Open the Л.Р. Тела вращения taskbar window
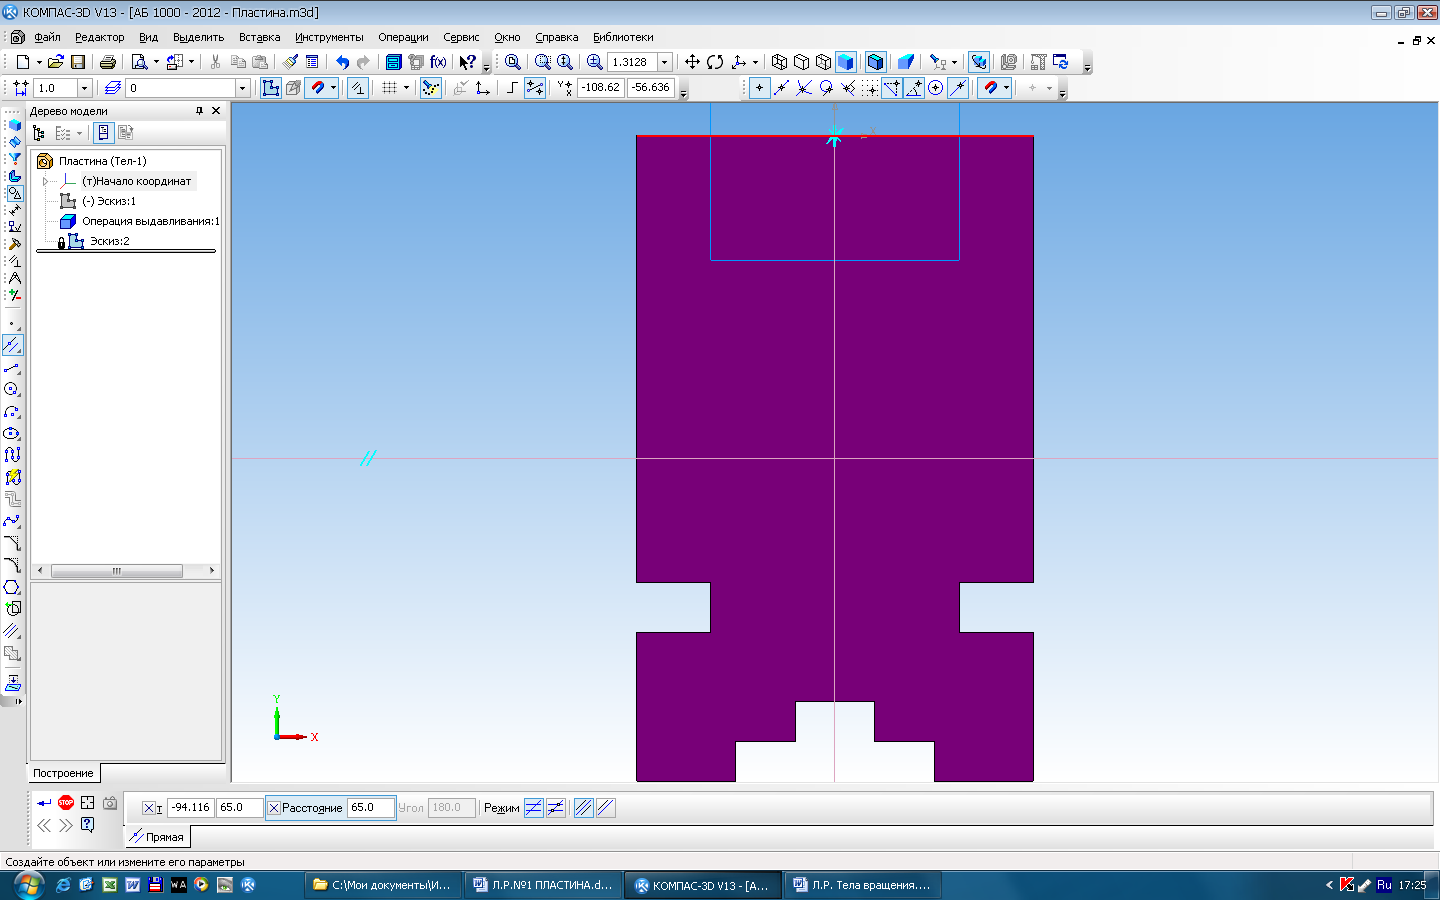The image size is (1440, 900). coord(861,885)
